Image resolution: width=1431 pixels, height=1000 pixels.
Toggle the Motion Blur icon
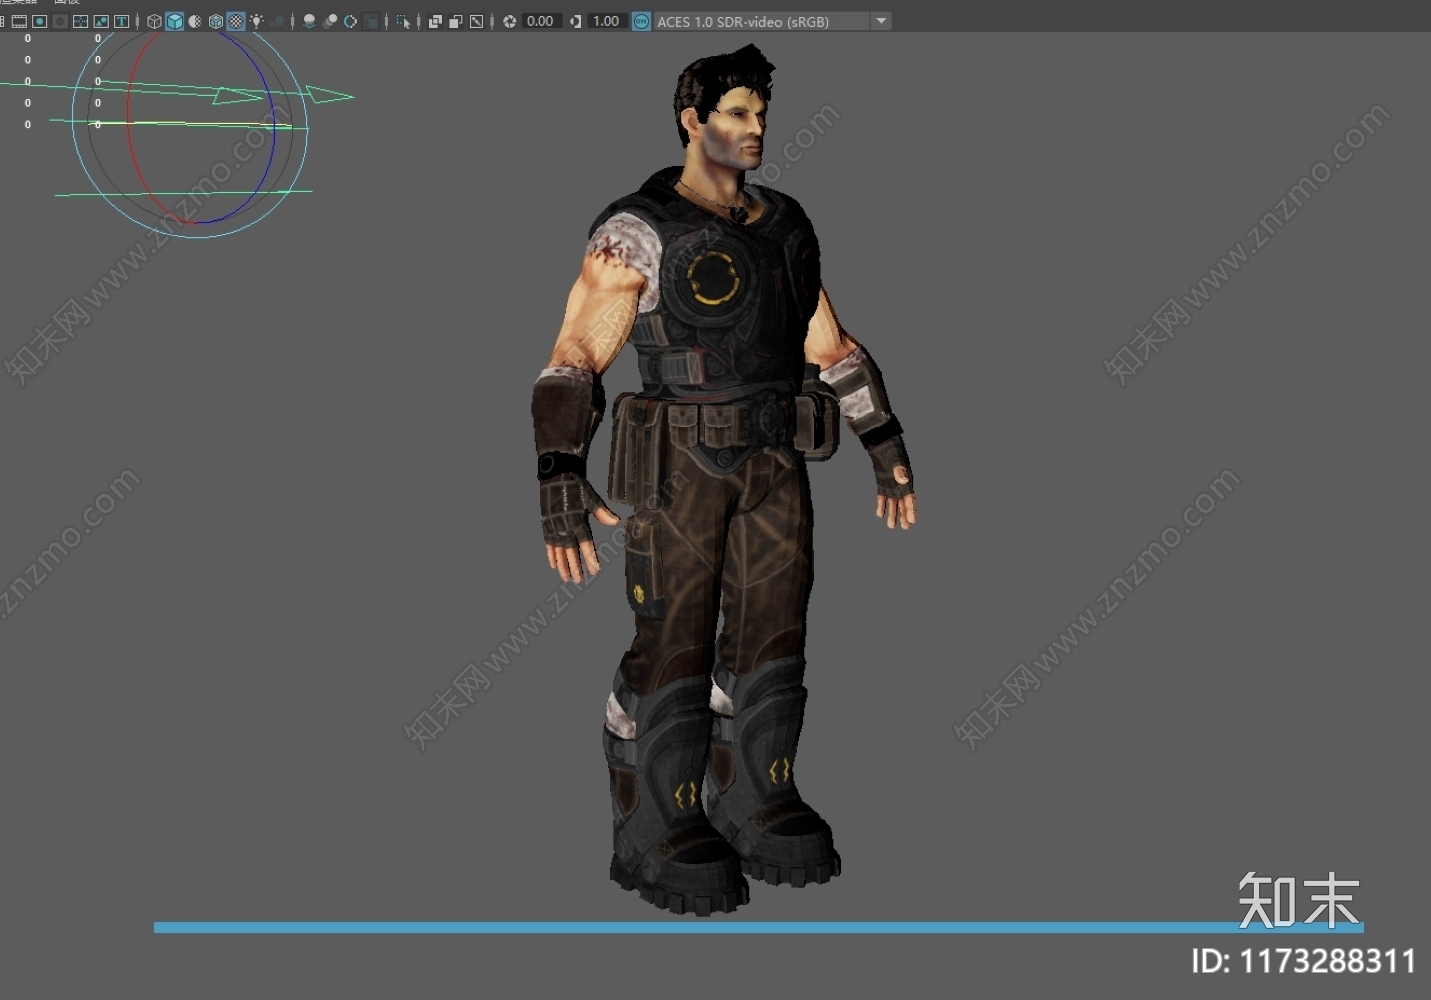[330, 21]
